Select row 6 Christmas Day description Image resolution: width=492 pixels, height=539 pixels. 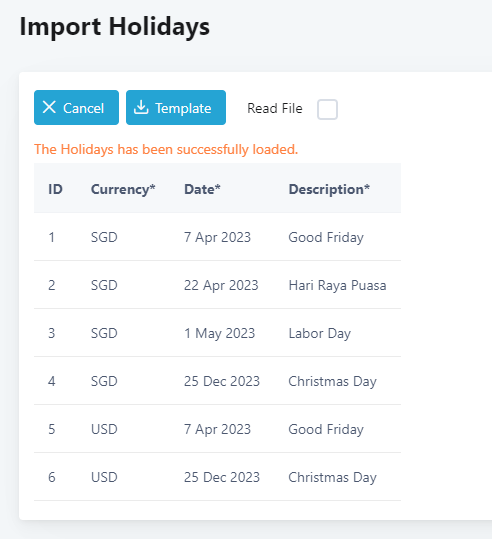pyautogui.click(x=332, y=477)
